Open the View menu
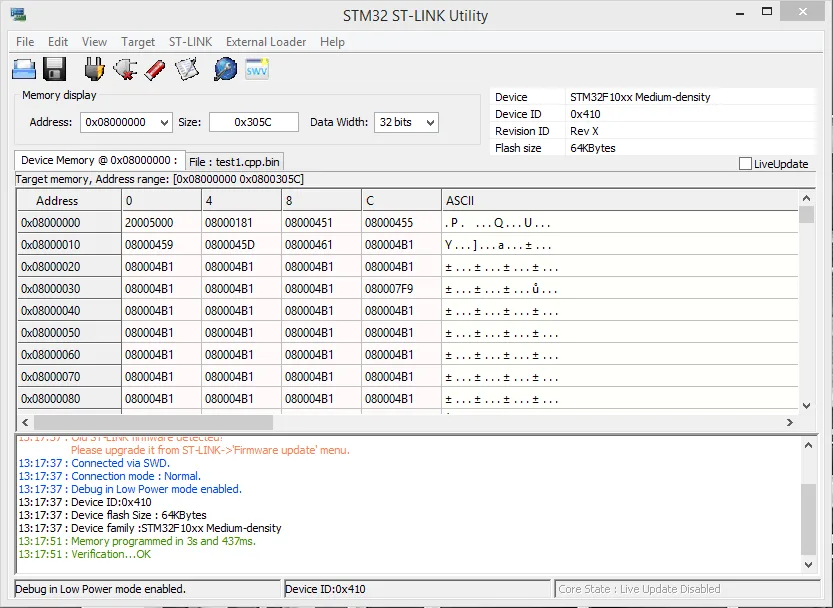Screen dimensions: 833x608 [94, 42]
